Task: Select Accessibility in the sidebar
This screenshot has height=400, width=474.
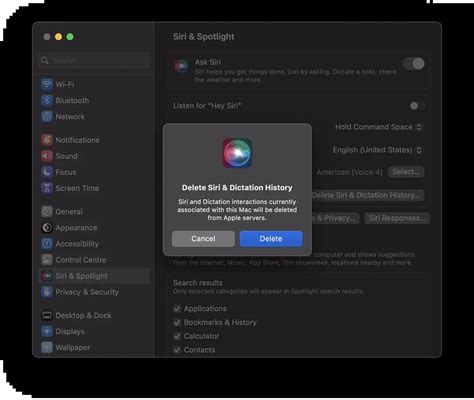Action: [94, 244]
